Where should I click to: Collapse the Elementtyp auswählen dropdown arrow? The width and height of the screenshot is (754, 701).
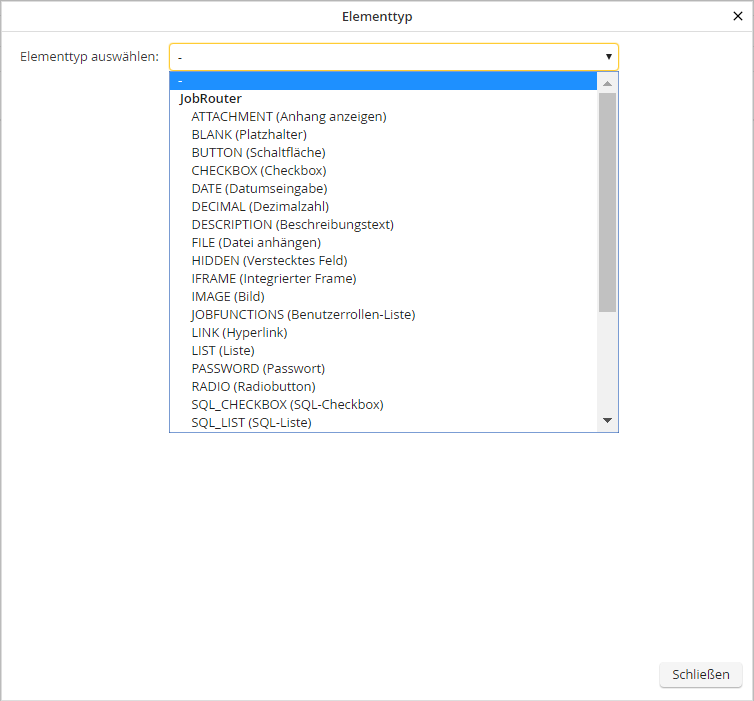607,57
